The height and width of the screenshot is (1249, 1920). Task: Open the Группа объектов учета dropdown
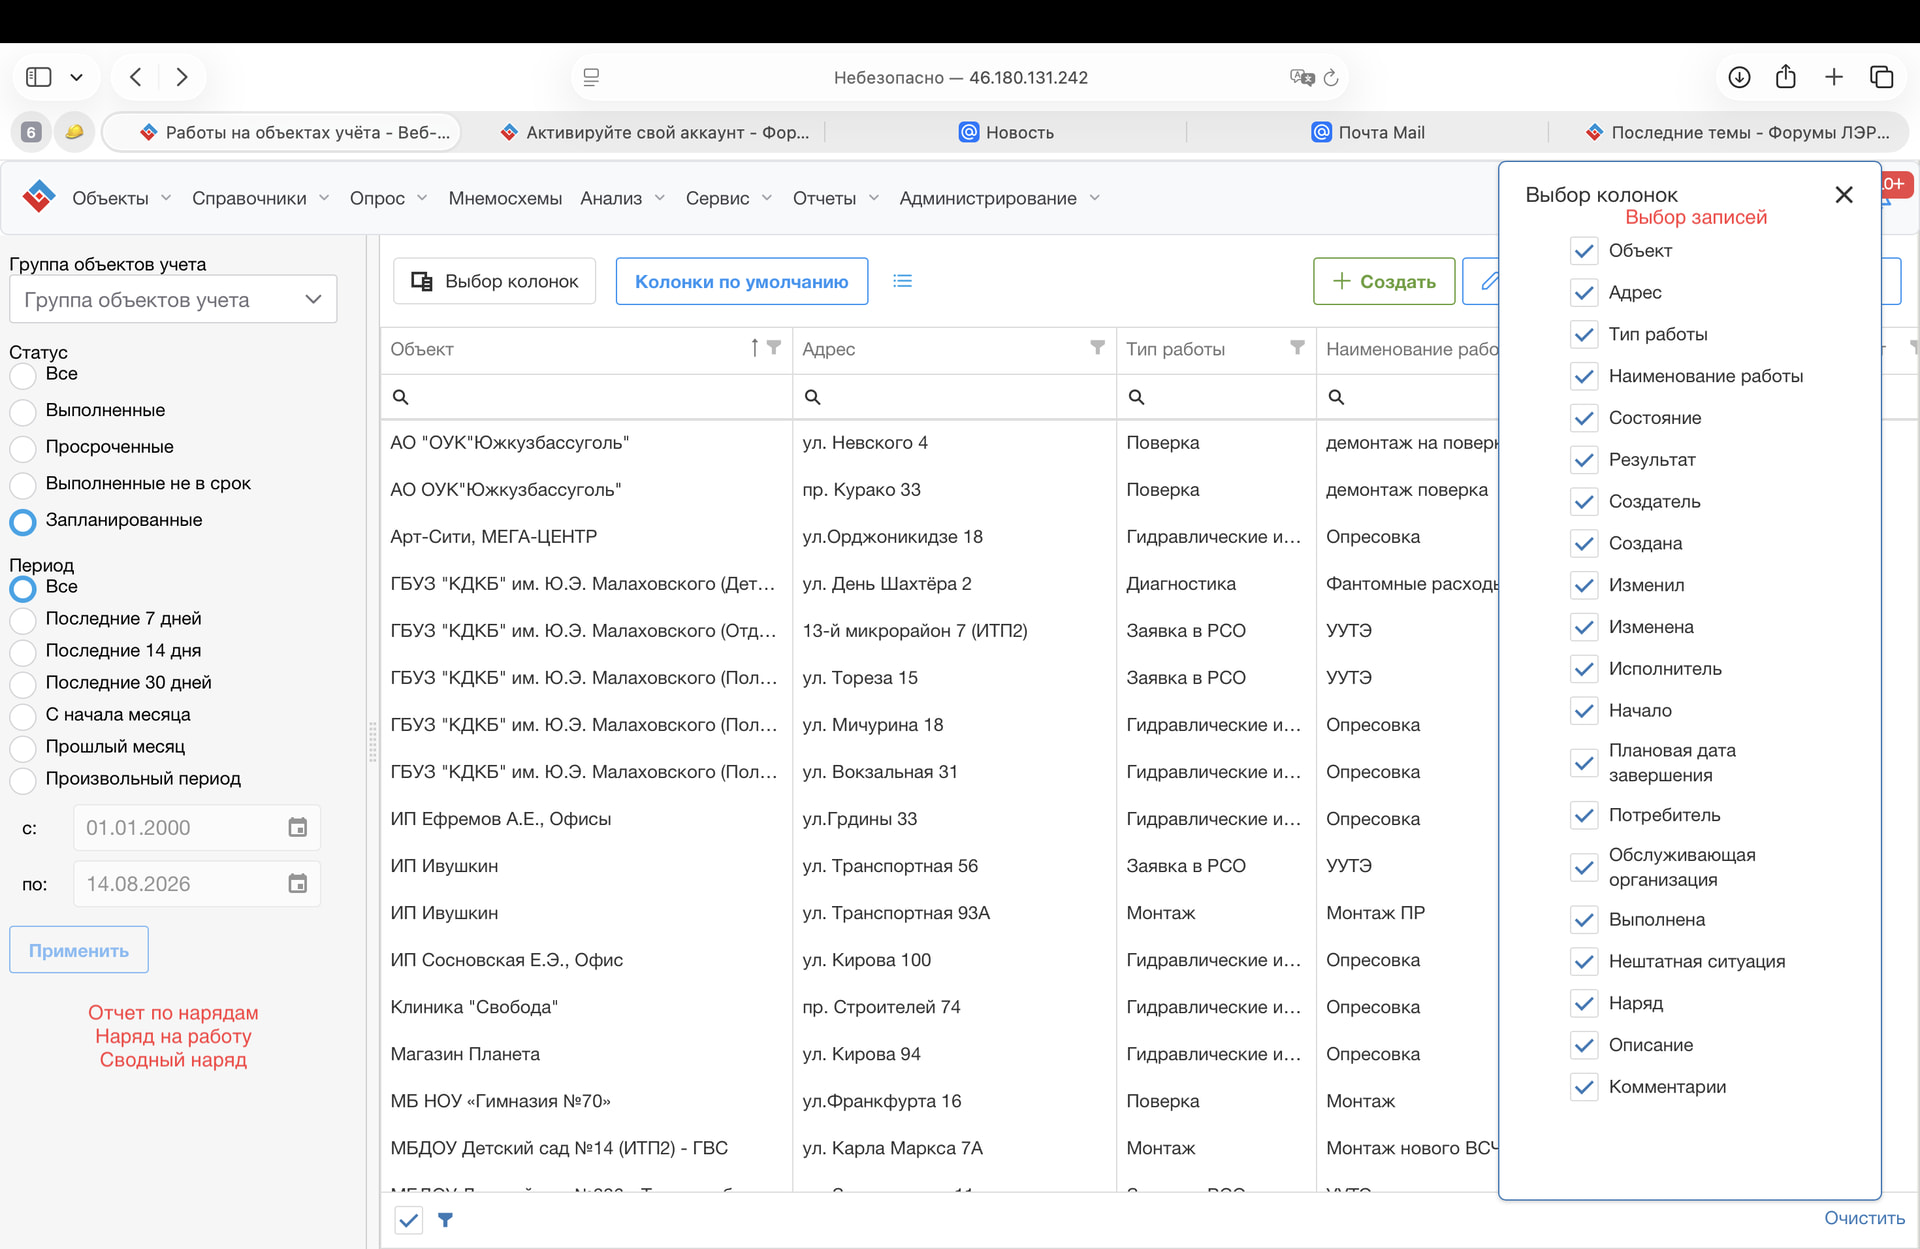(173, 299)
